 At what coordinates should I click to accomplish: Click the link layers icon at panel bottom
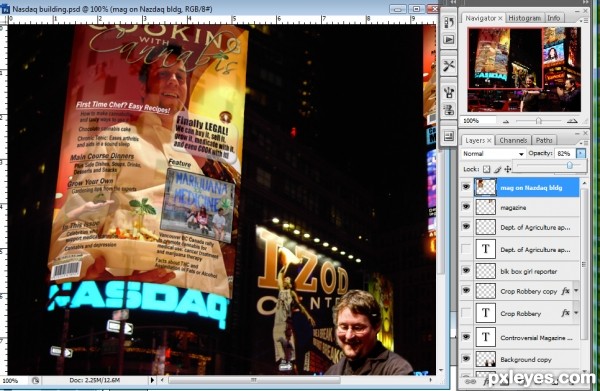pos(470,381)
